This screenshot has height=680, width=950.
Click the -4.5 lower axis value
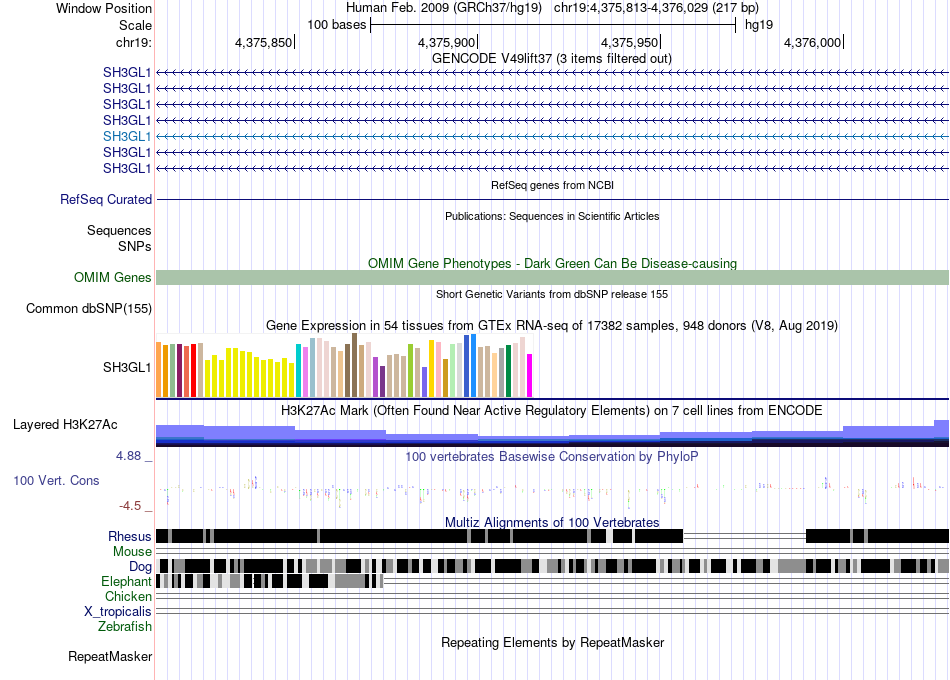coord(130,505)
